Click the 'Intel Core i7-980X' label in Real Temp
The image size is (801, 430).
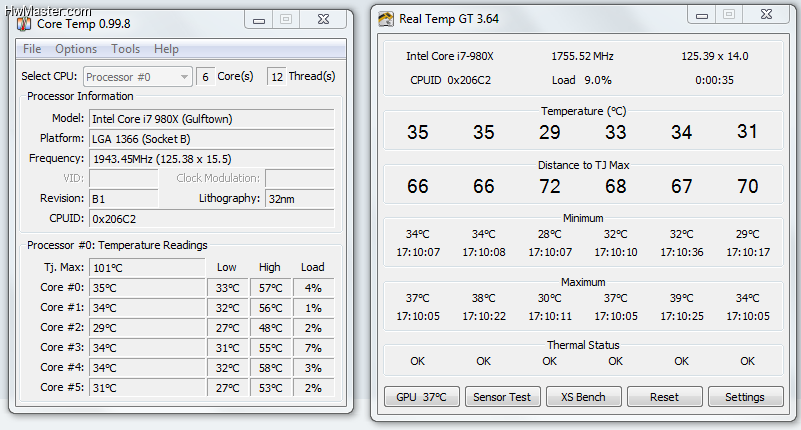coord(450,56)
